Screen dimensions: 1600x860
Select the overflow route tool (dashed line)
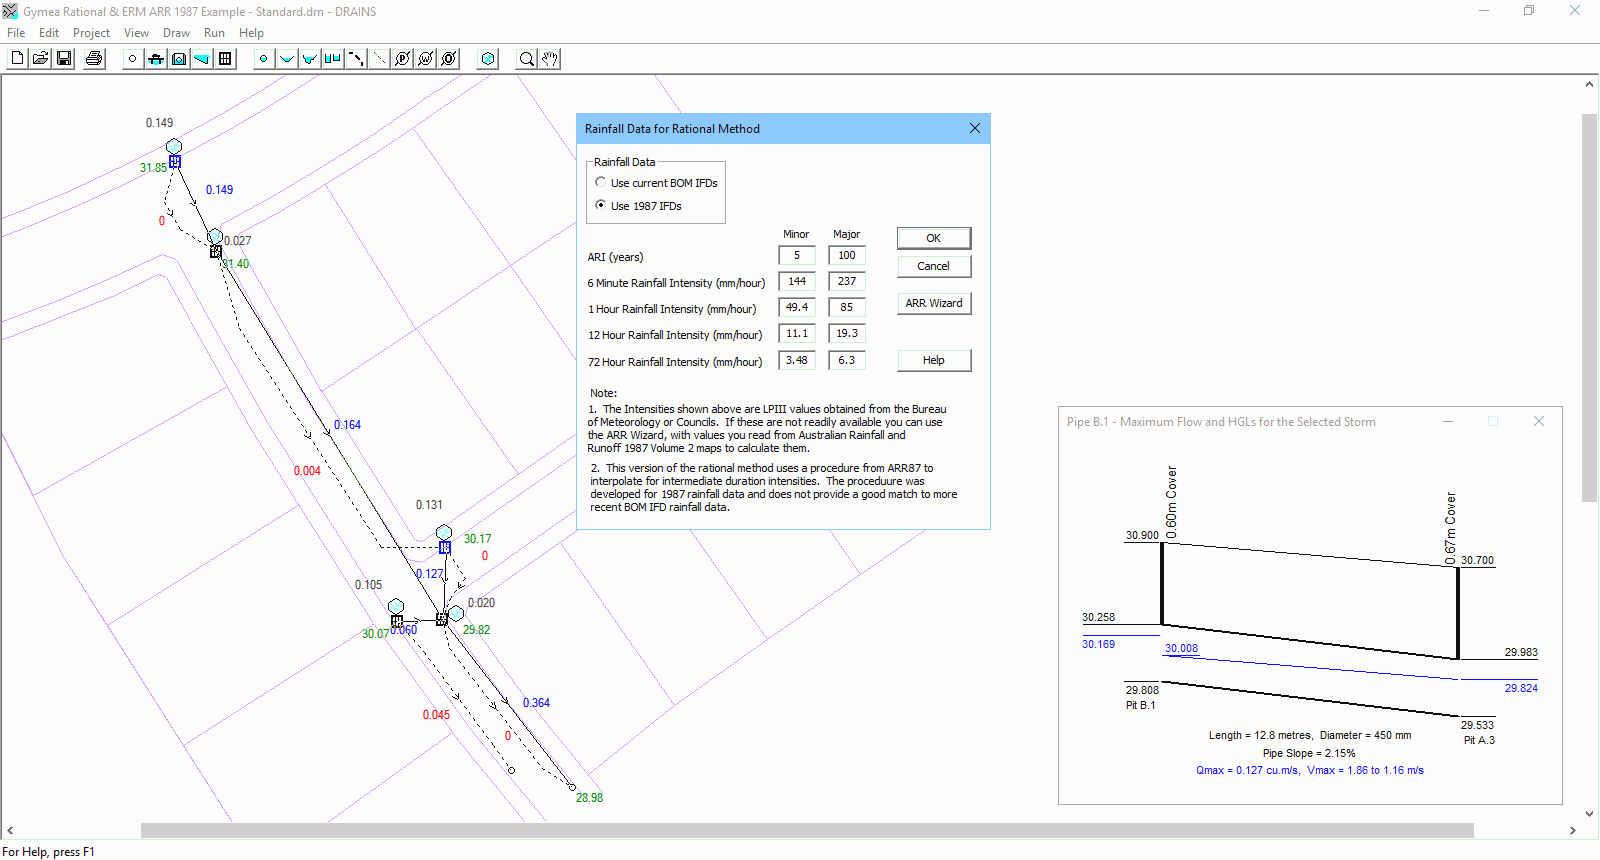pyautogui.click(x=355, y=59)
